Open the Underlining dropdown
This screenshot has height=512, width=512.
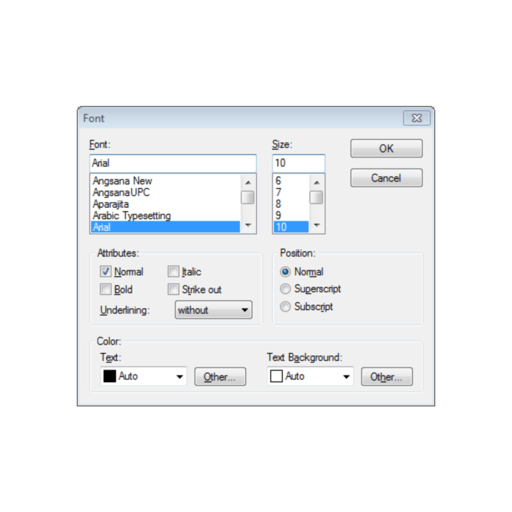pyautogui.click(x=214, y=310)
